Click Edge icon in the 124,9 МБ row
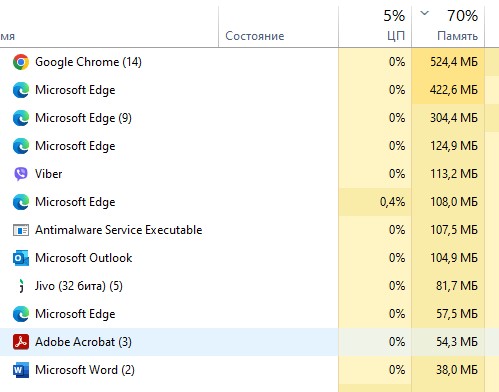499x392 pixels. point(21,146)
